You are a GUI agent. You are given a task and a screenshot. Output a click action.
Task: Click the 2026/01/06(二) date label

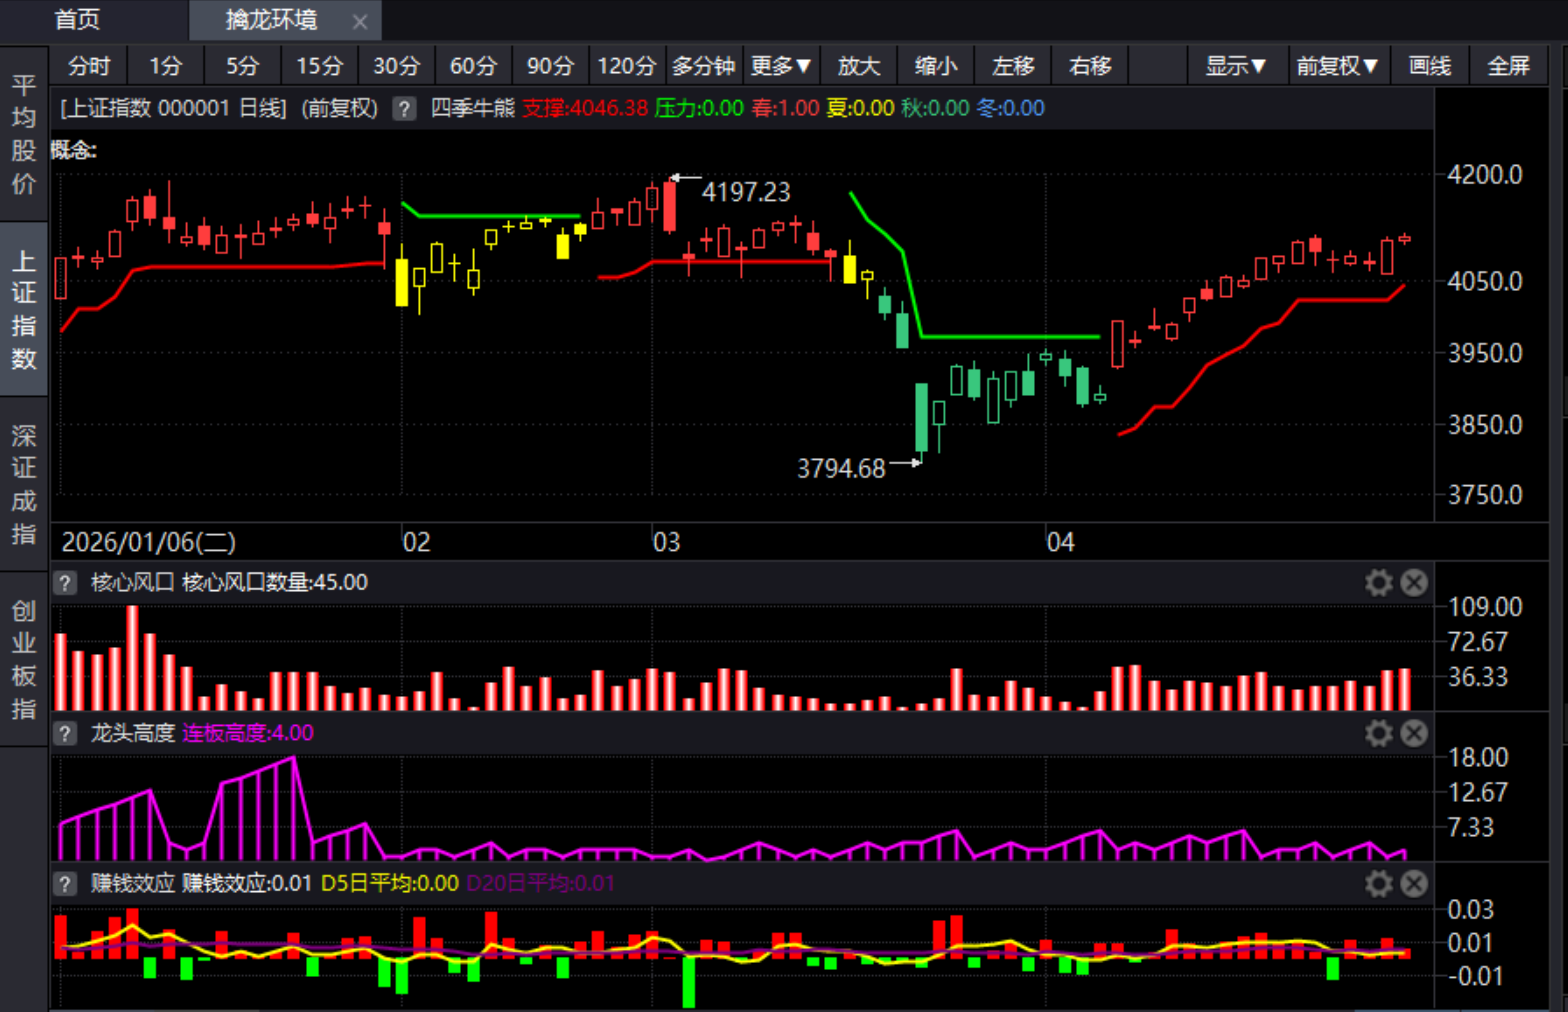[x=148, y=542]
